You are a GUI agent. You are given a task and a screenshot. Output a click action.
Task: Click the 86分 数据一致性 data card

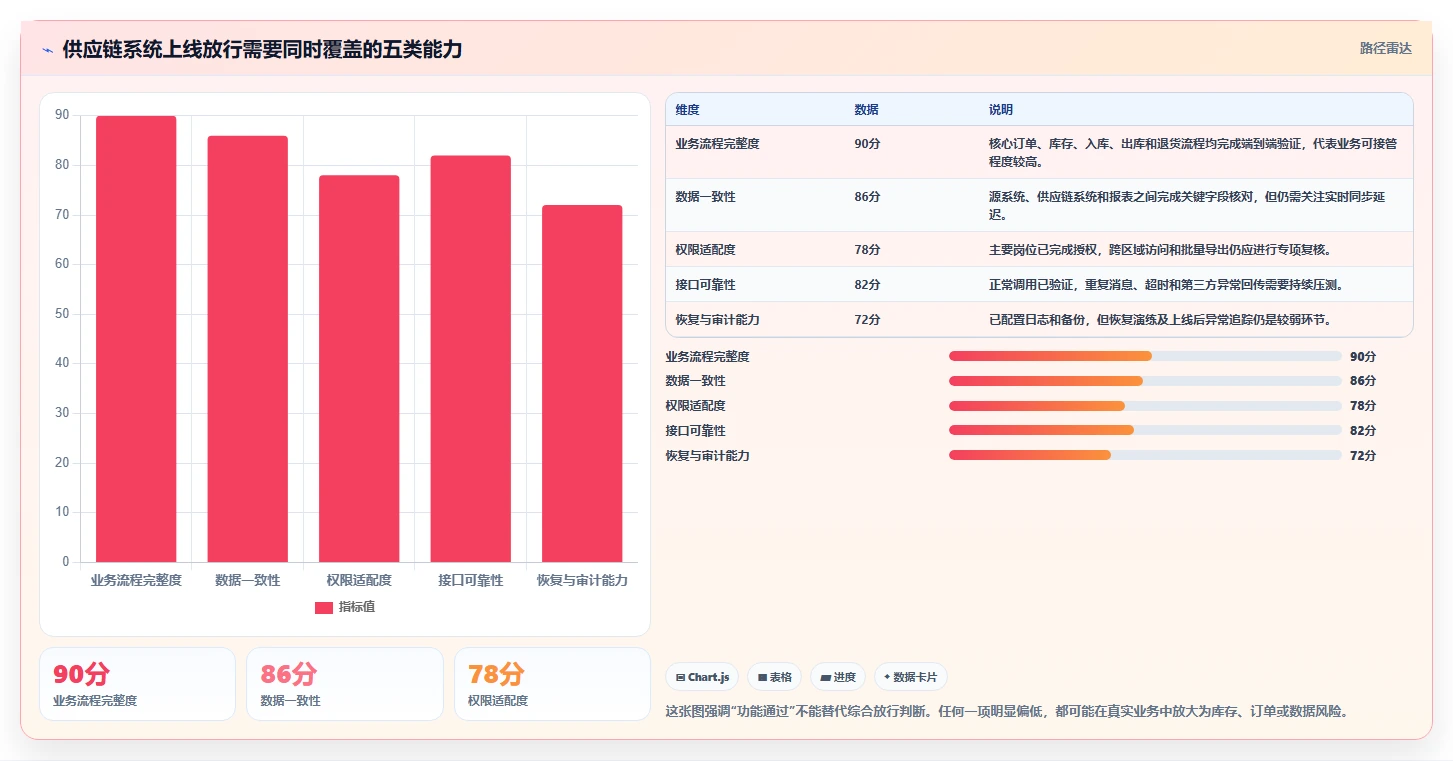345,684
